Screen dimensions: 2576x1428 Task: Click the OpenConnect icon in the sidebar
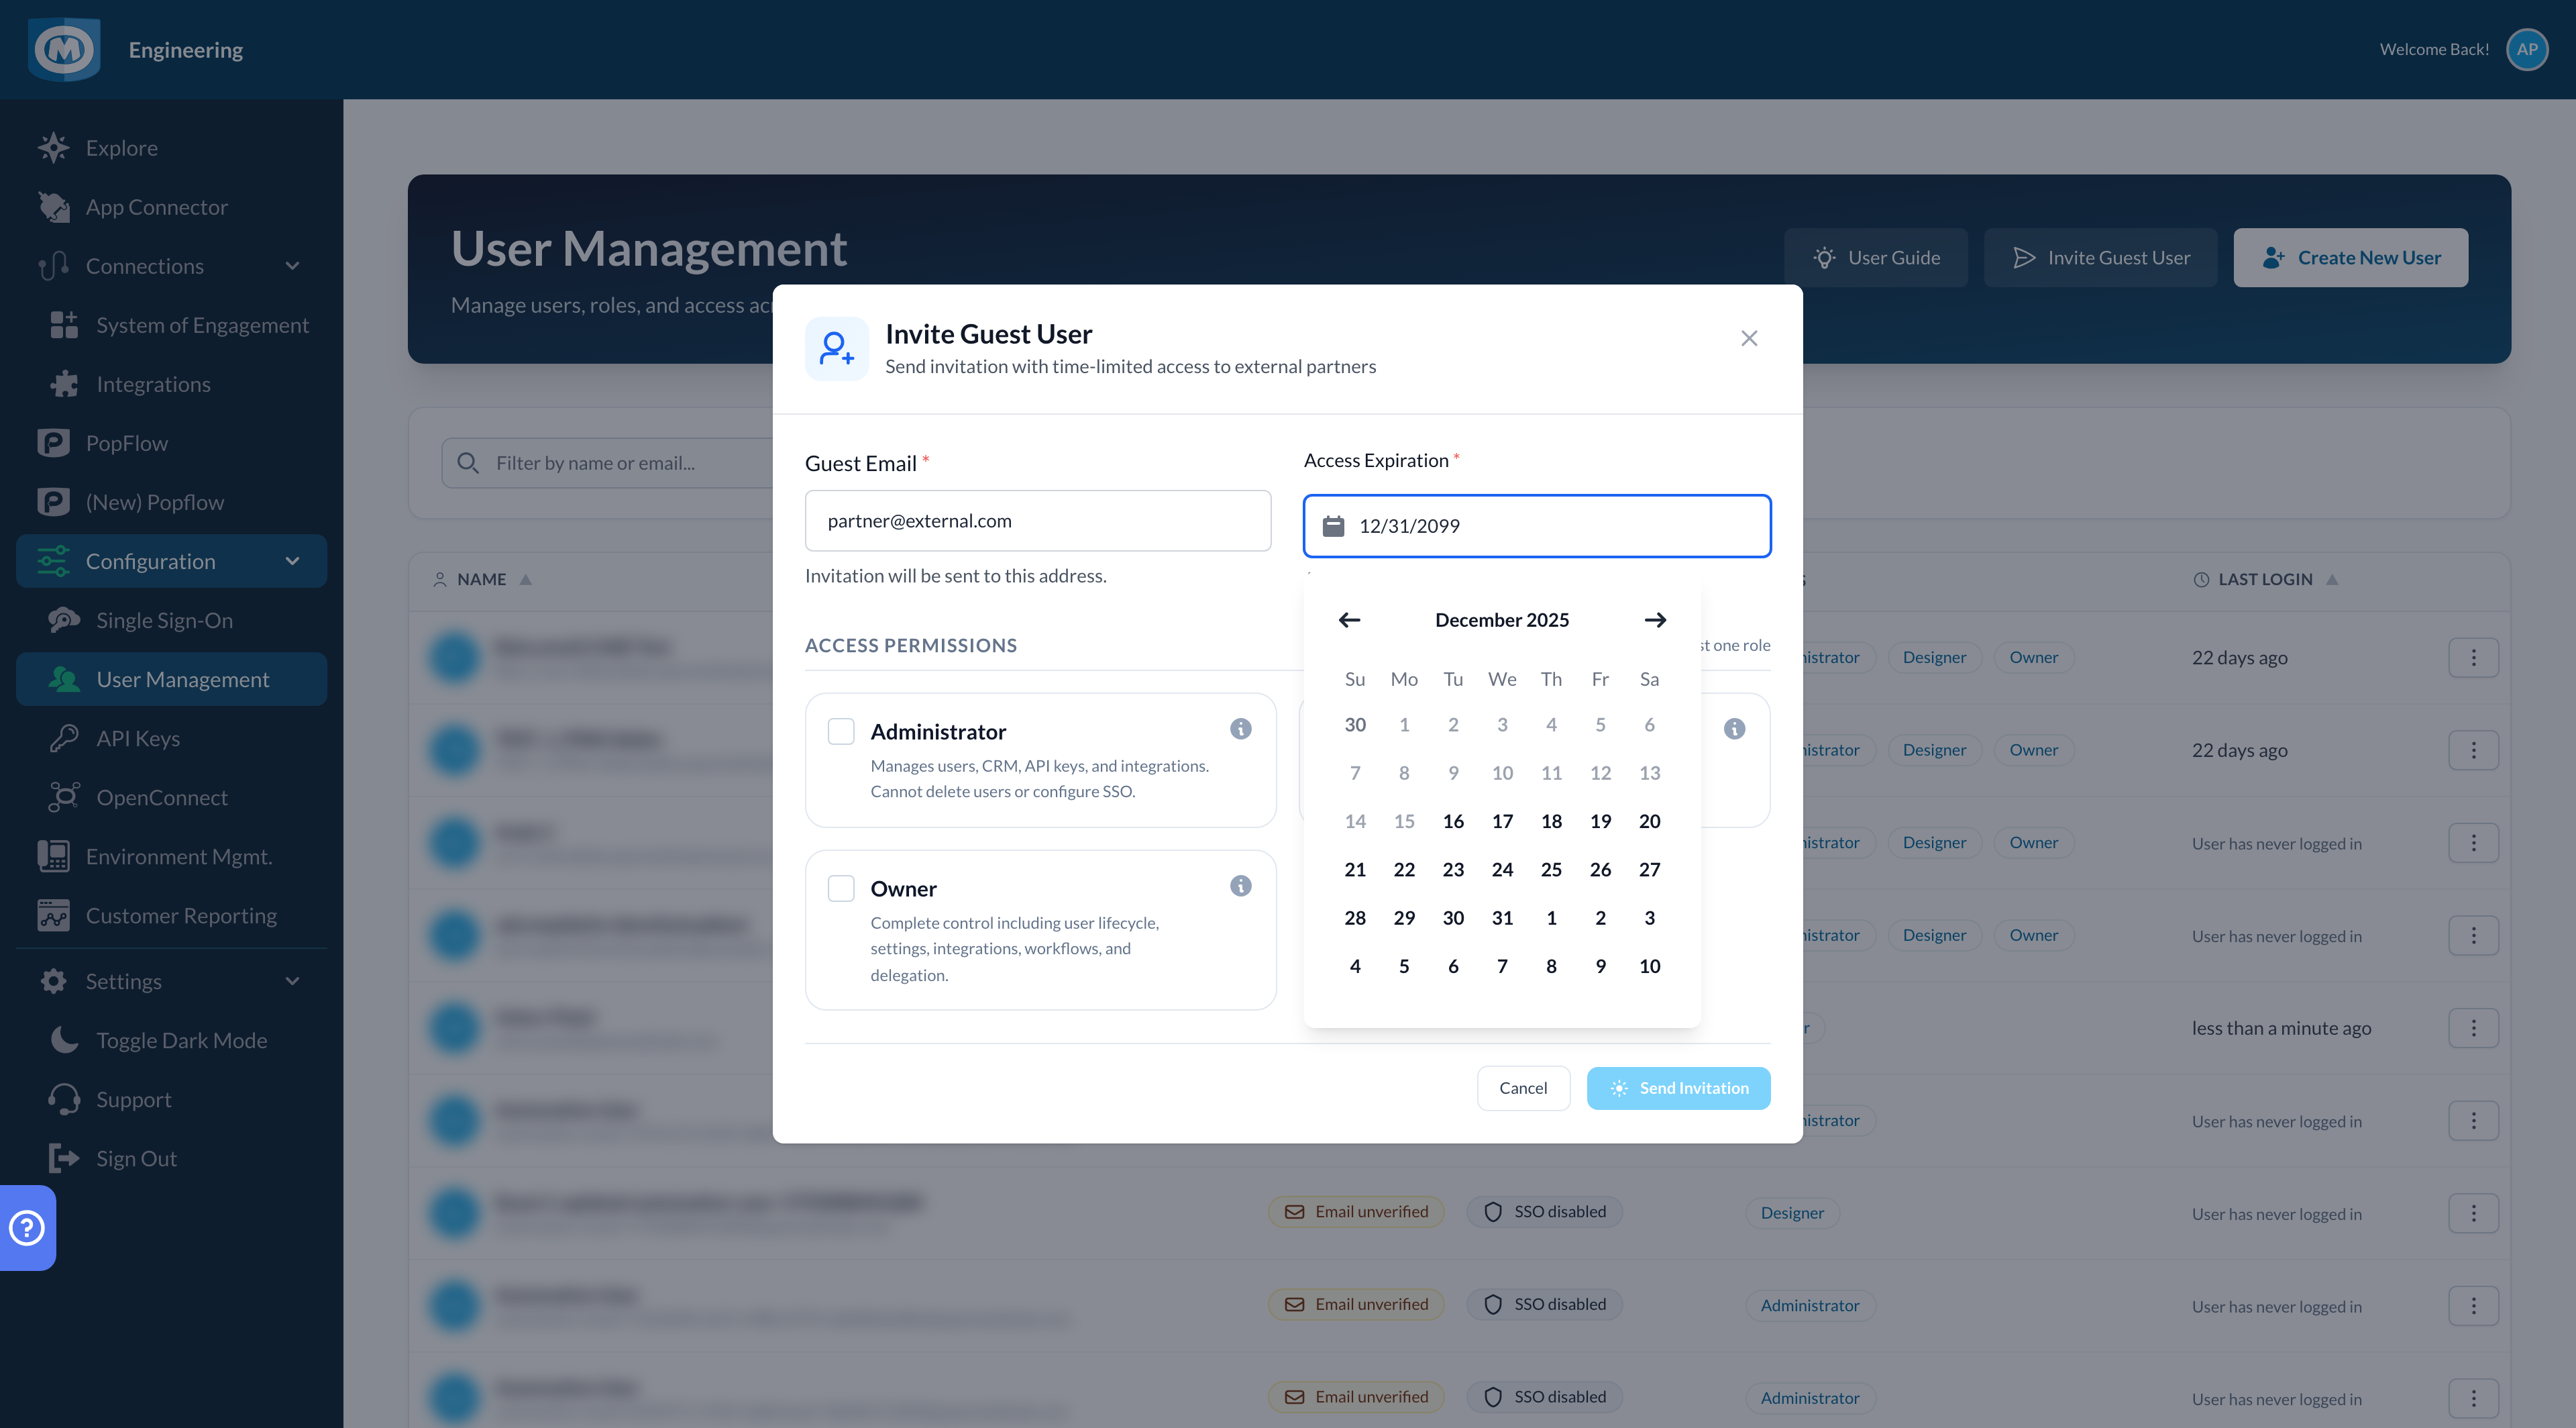[64, 797]
